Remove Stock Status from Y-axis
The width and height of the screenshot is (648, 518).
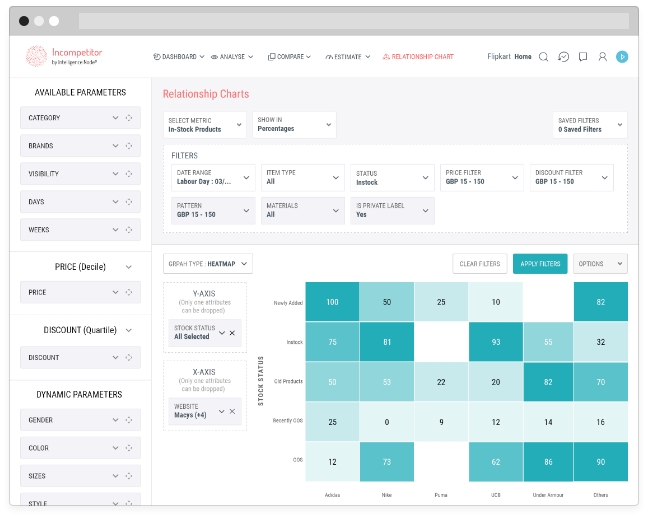point(232,333)
